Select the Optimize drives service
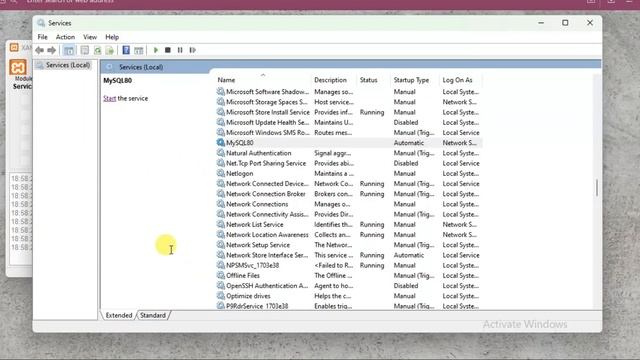Screen dimensions: 640x360 [349, 296]
